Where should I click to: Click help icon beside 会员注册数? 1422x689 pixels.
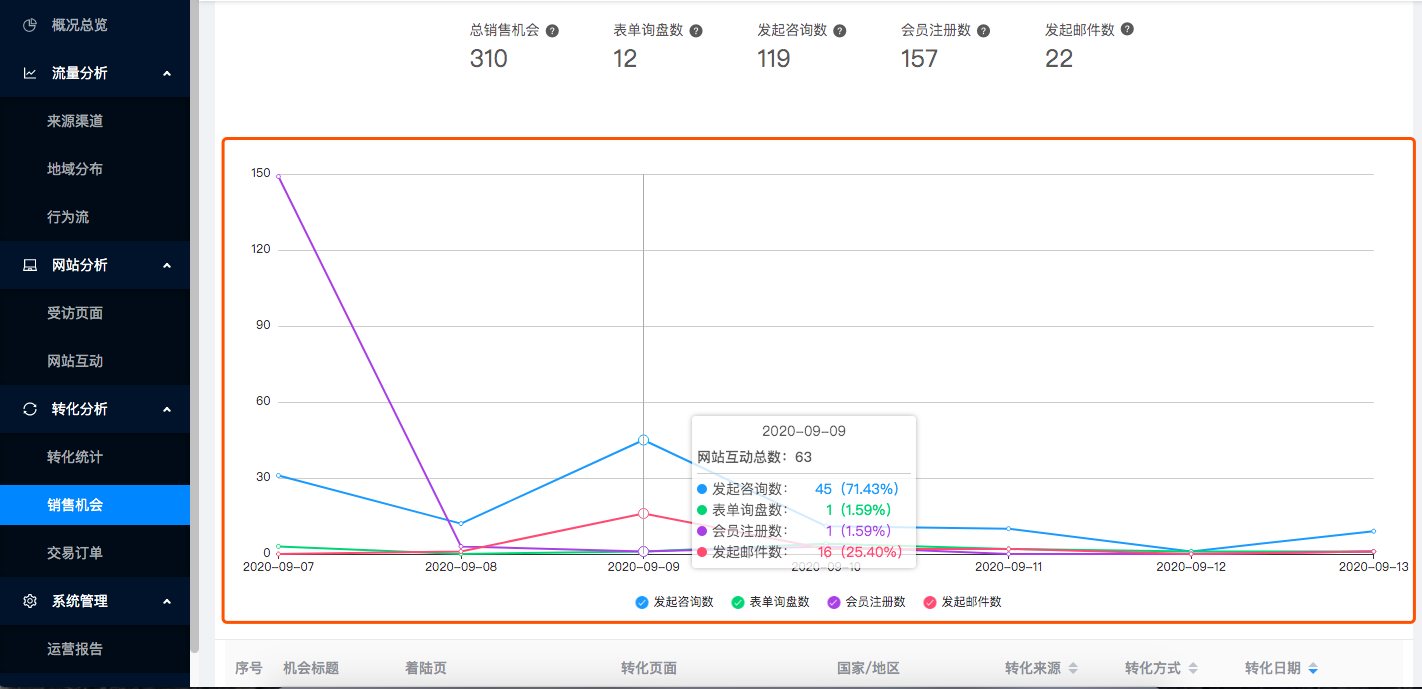click(983, 31)
